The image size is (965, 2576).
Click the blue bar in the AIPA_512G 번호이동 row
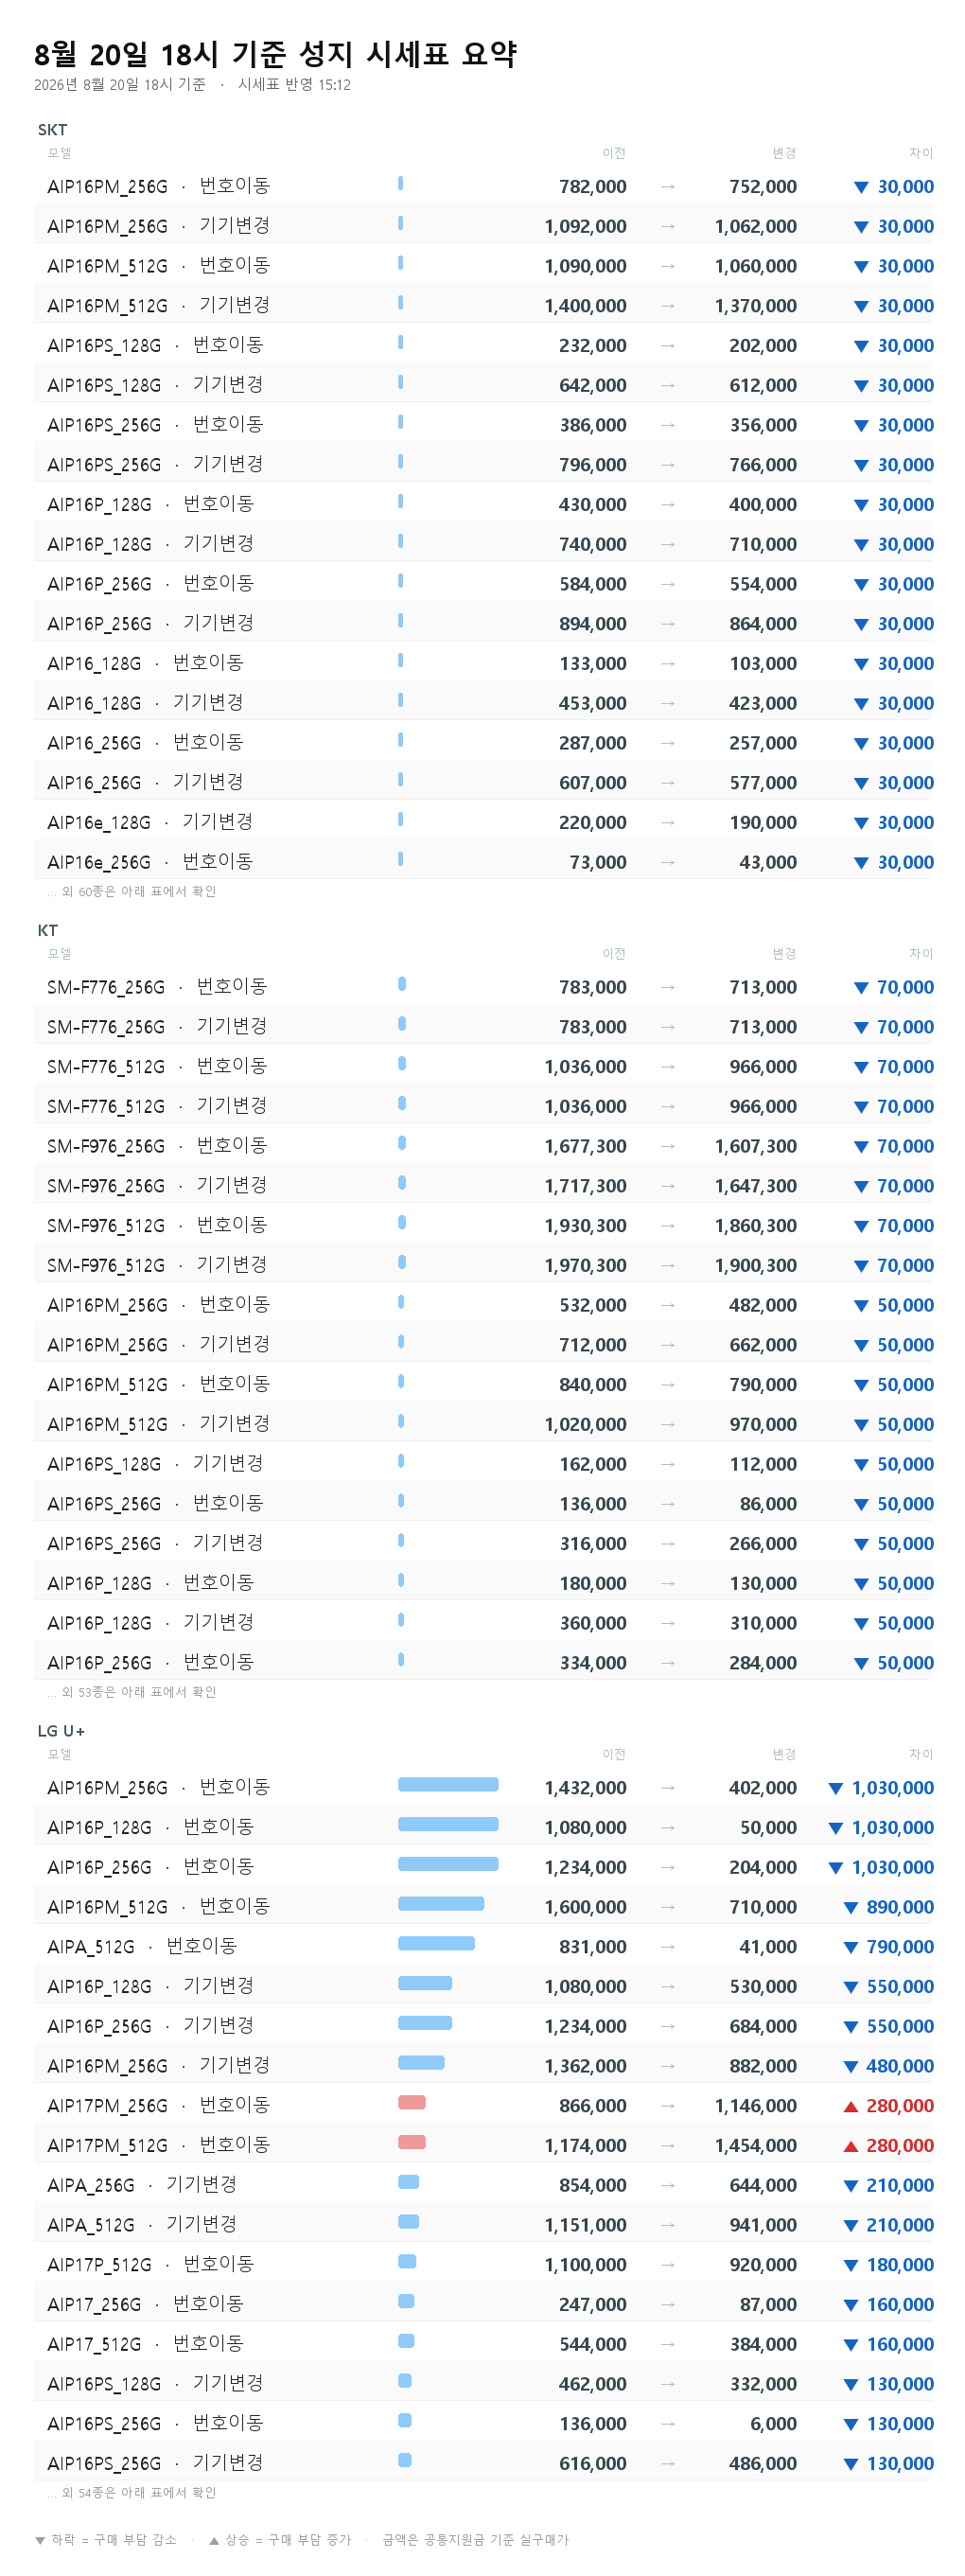point(436,1943)
